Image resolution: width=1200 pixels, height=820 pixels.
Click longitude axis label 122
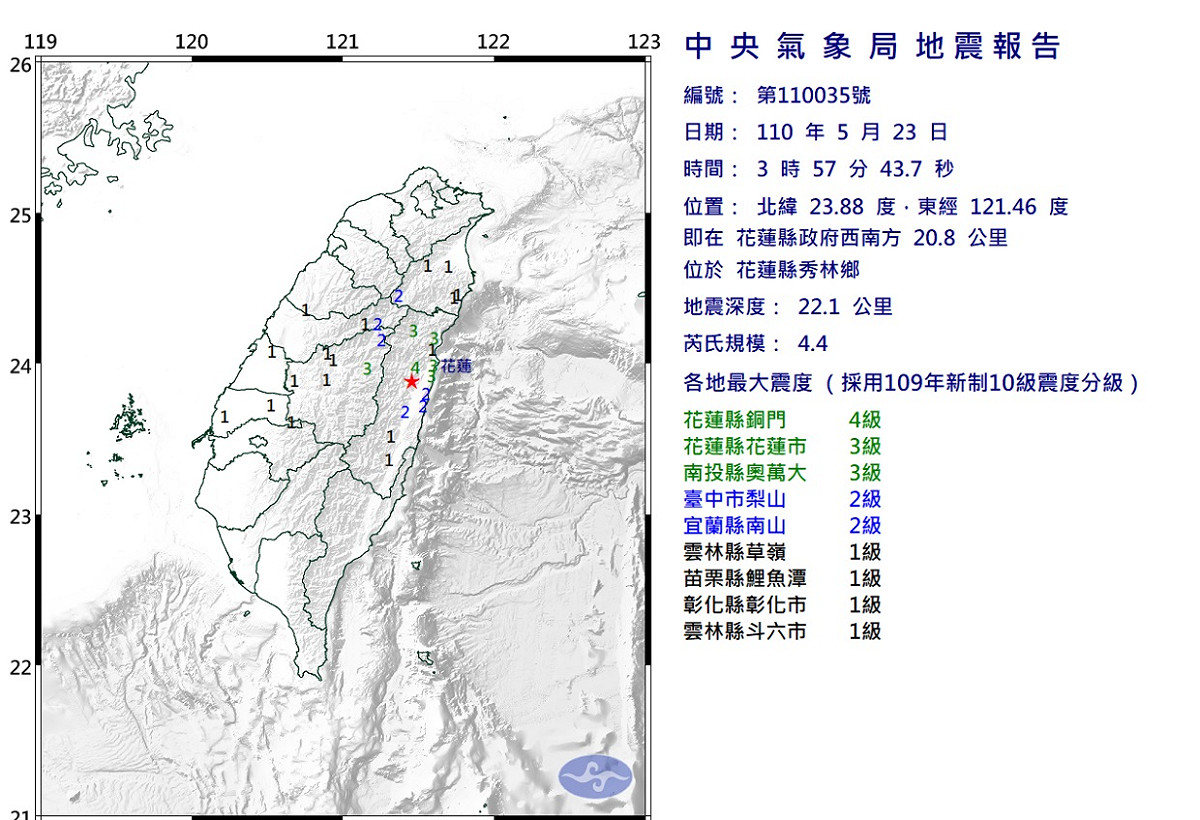(494, 41)
